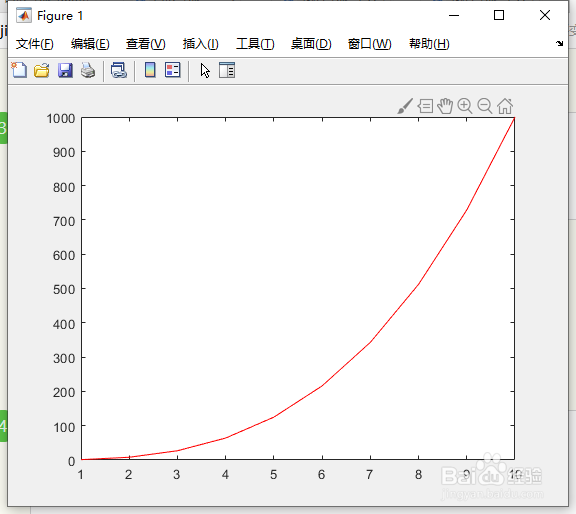The width and height of the screenshot is (576, 514).
Task: Create a new figure with toolbar icon
Action: click(19, 70)
